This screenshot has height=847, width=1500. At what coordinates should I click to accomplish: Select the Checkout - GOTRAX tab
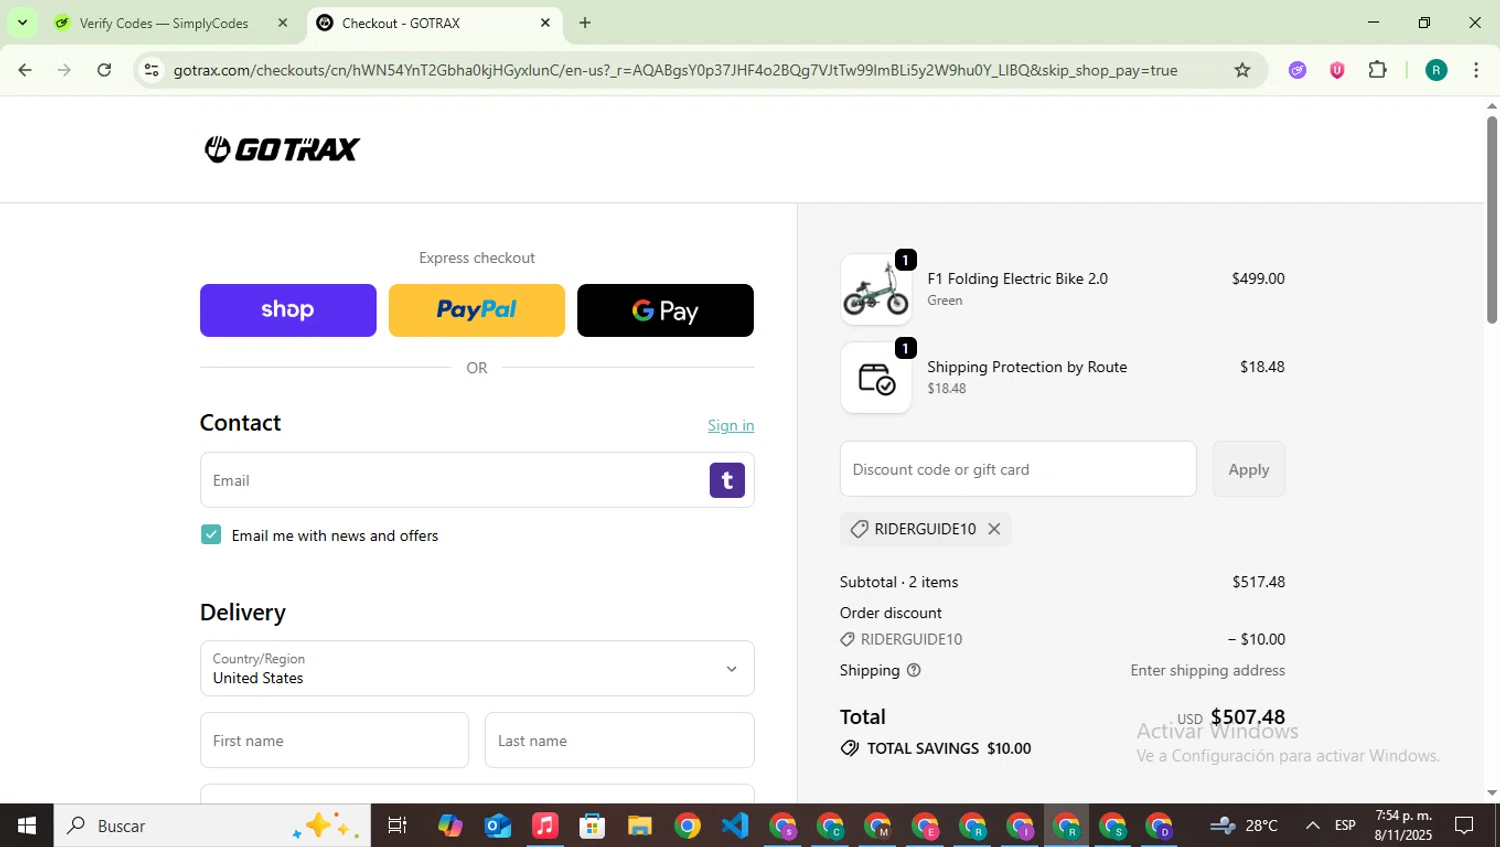point(400,23)
